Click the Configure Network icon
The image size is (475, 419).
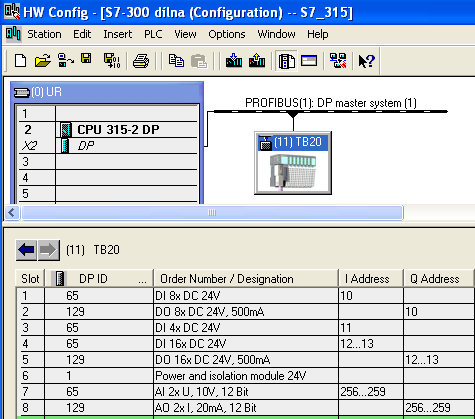338,61
